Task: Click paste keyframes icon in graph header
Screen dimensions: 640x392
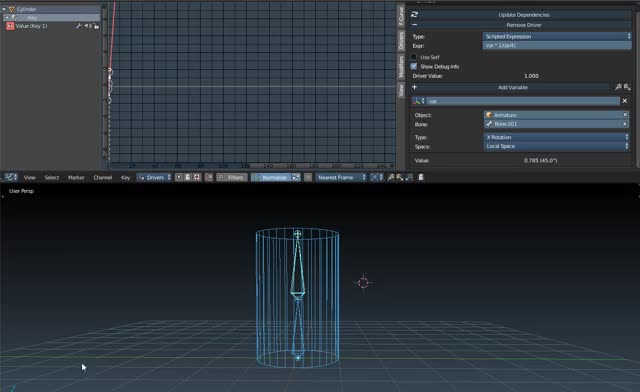Action: pos(400,177)
